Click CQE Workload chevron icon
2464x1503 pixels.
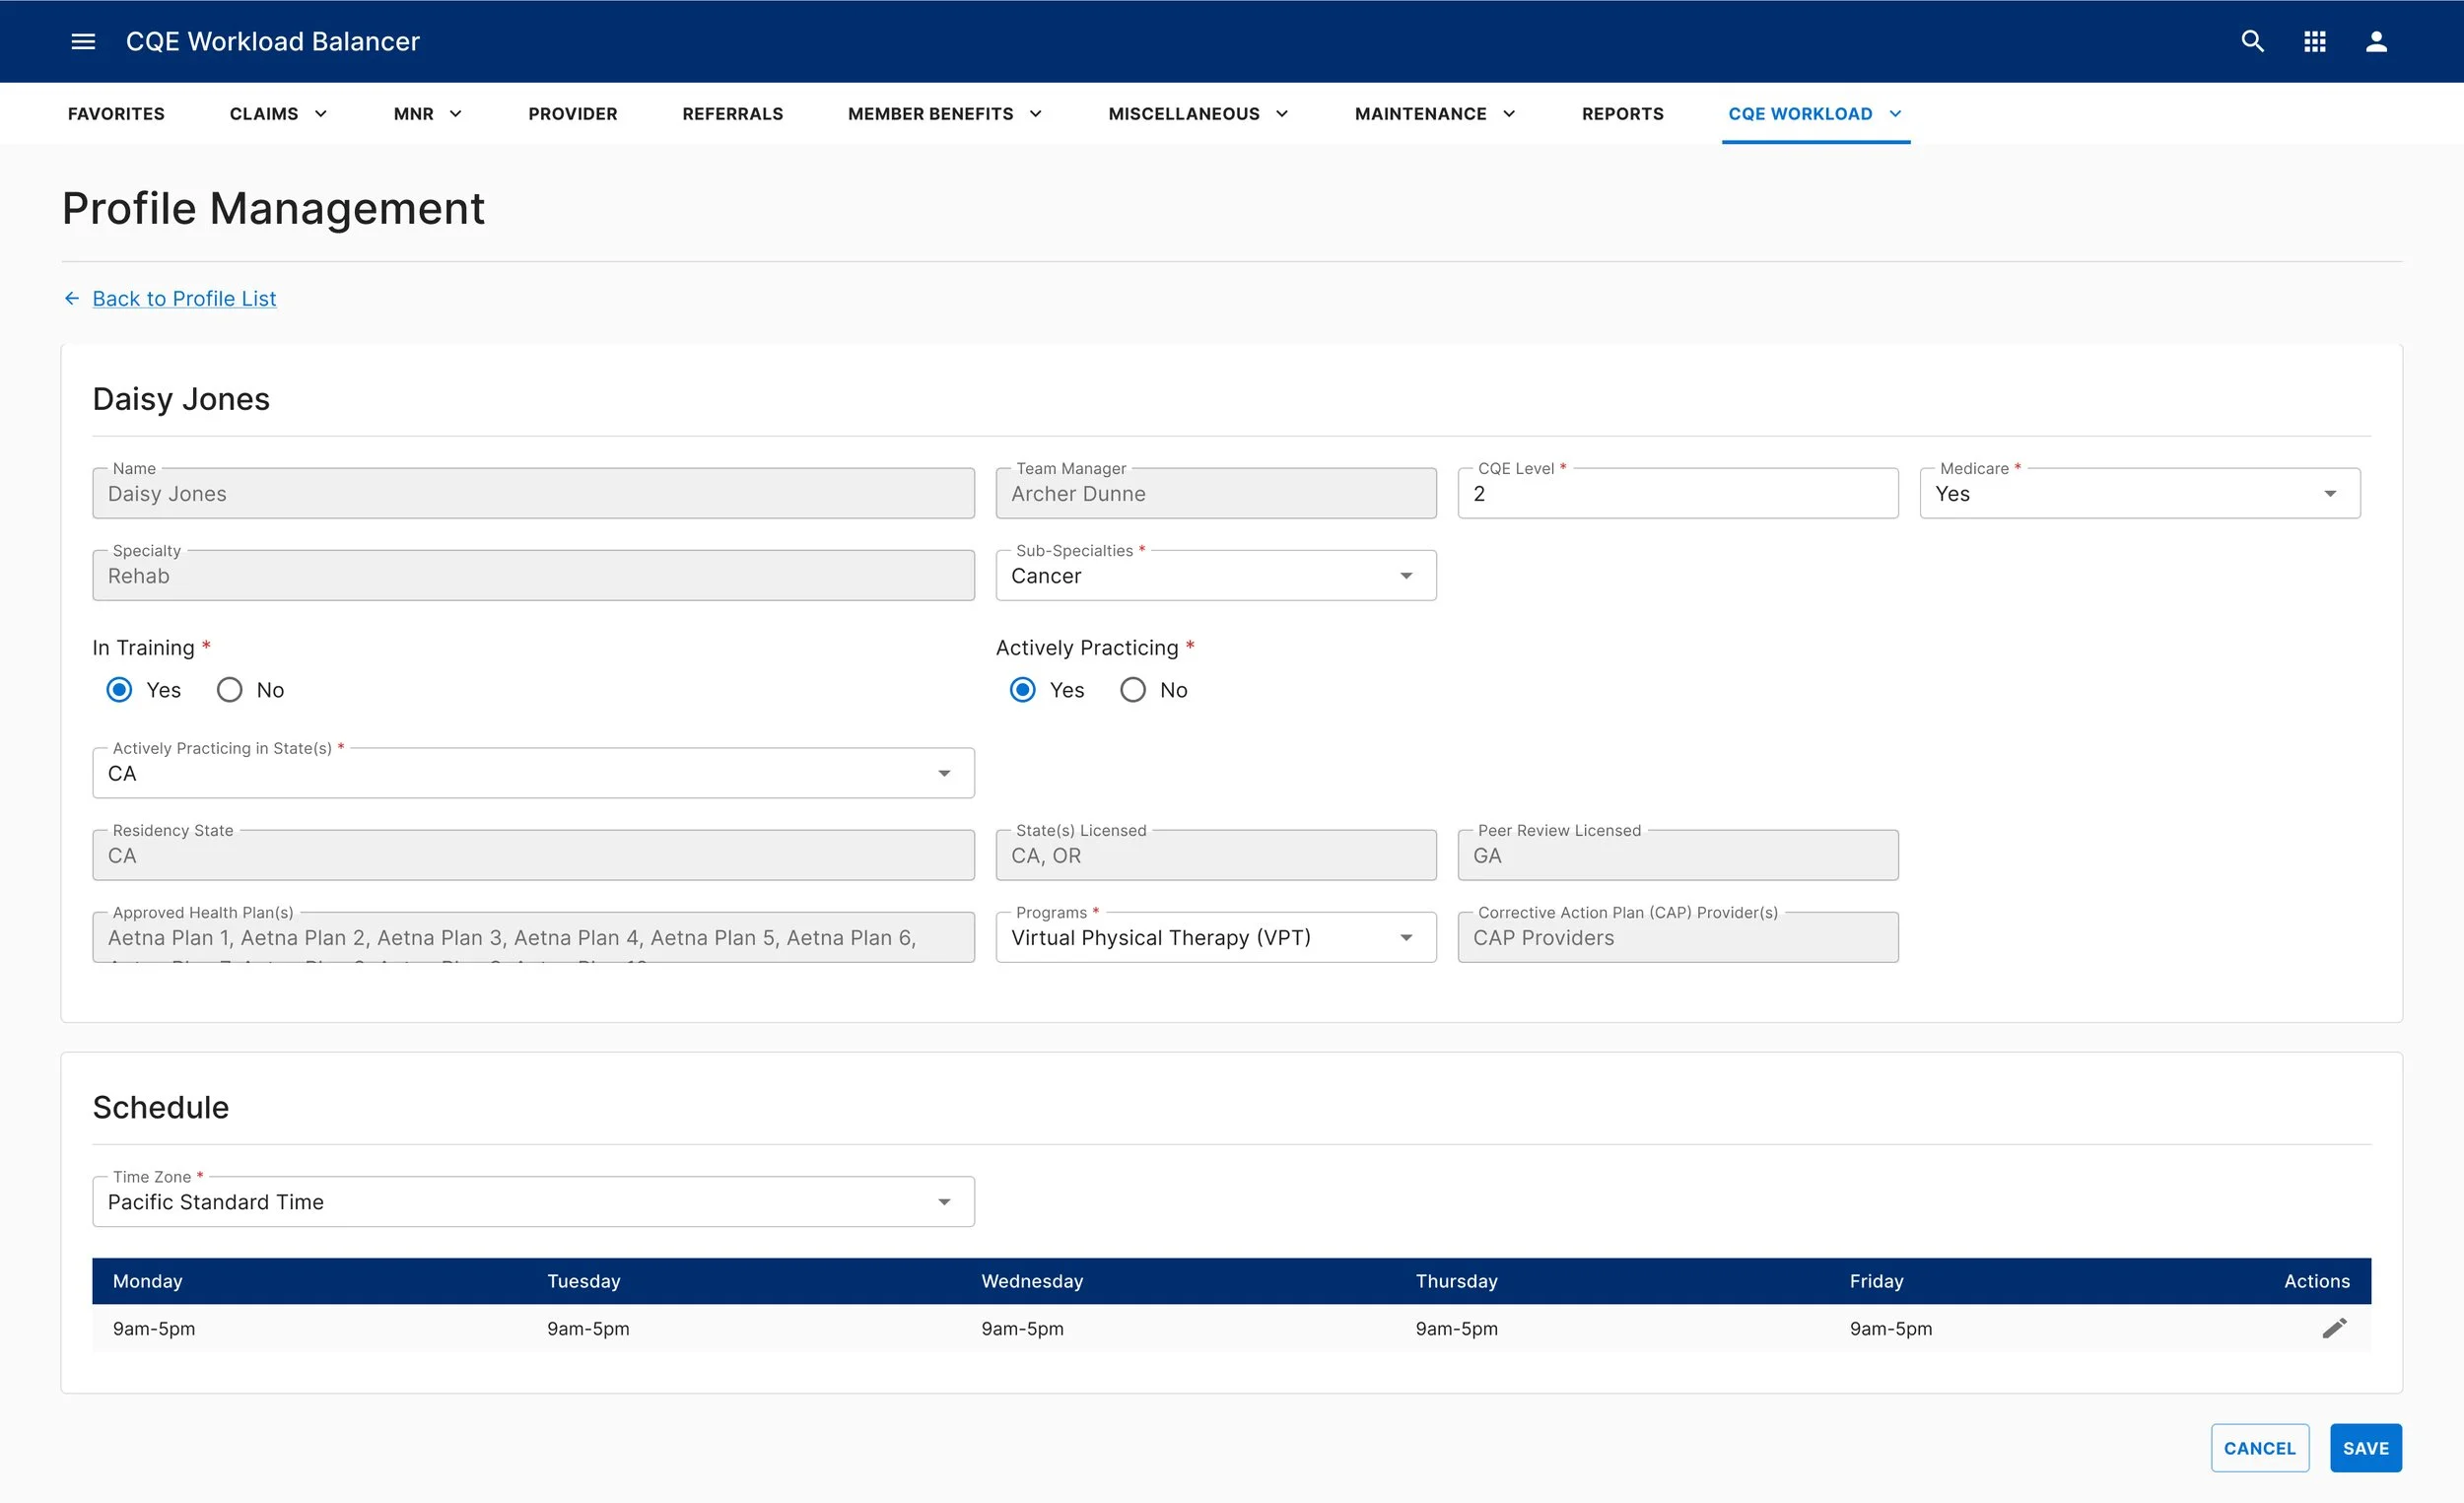(x=1895, y=114)
